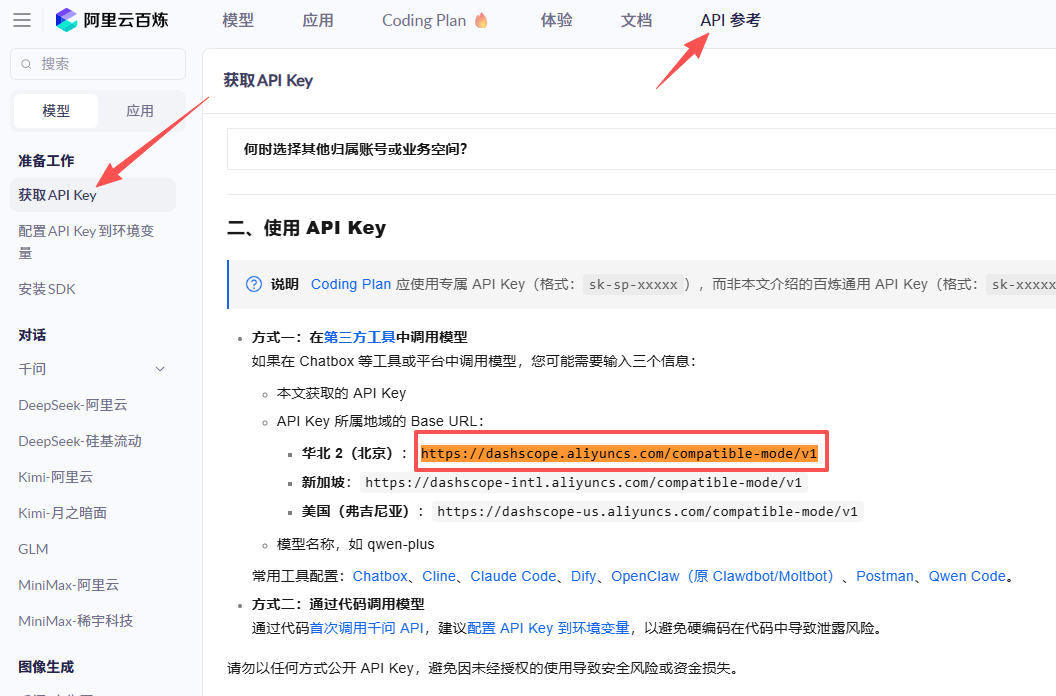Open the hamburger menu icon

click(22, 20)
